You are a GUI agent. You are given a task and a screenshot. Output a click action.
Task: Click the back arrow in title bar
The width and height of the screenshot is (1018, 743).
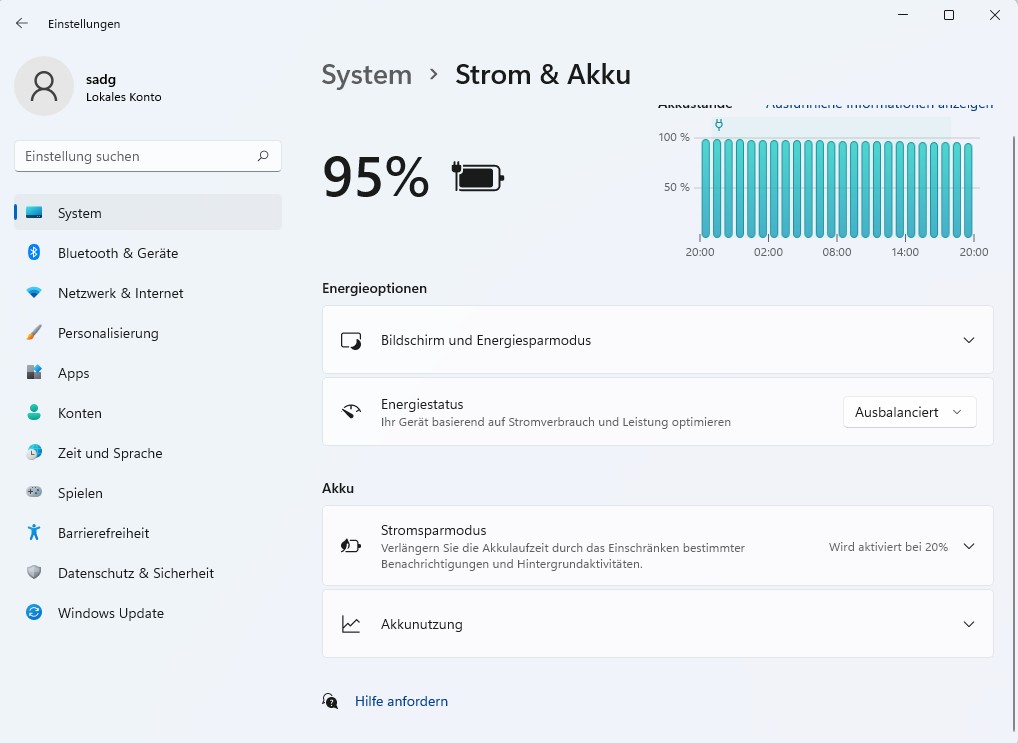click(x=22, y=23)
